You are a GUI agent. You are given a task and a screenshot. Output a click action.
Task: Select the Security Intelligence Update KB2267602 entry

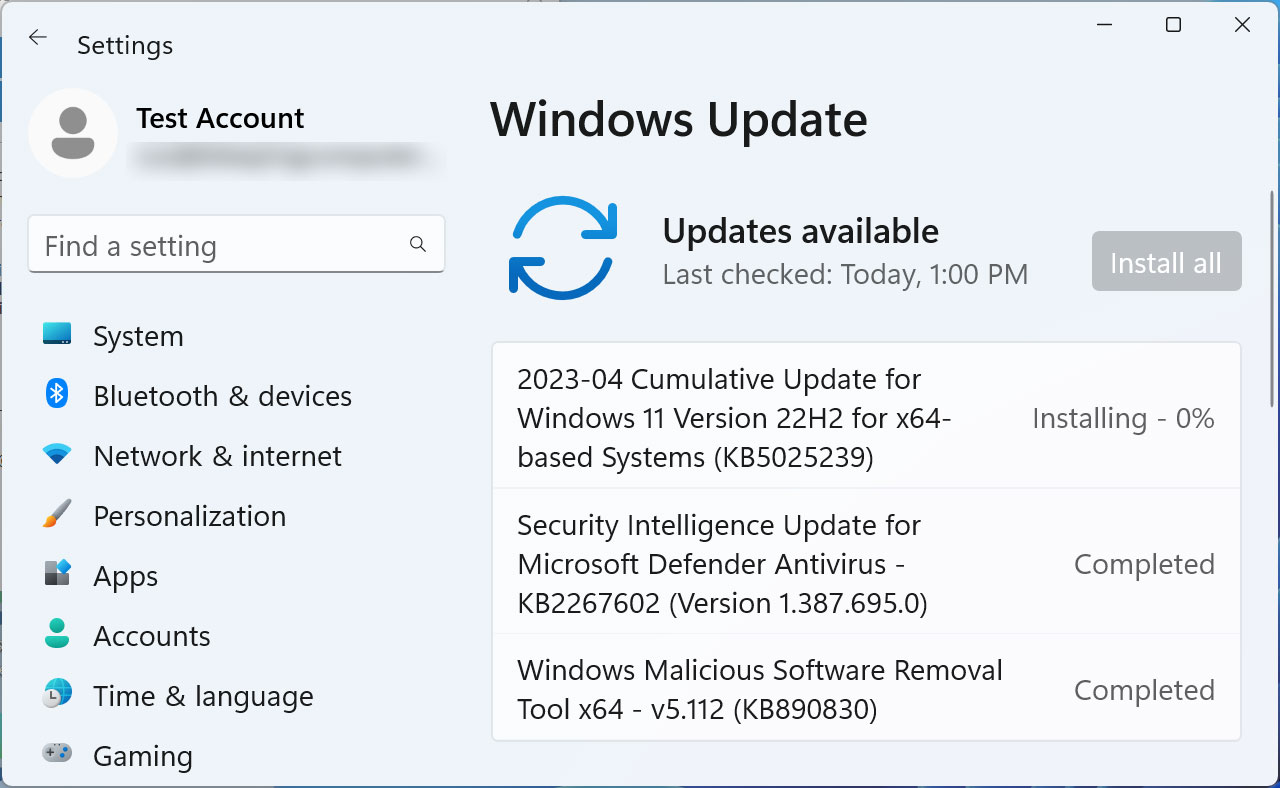(x=866, y=562)
